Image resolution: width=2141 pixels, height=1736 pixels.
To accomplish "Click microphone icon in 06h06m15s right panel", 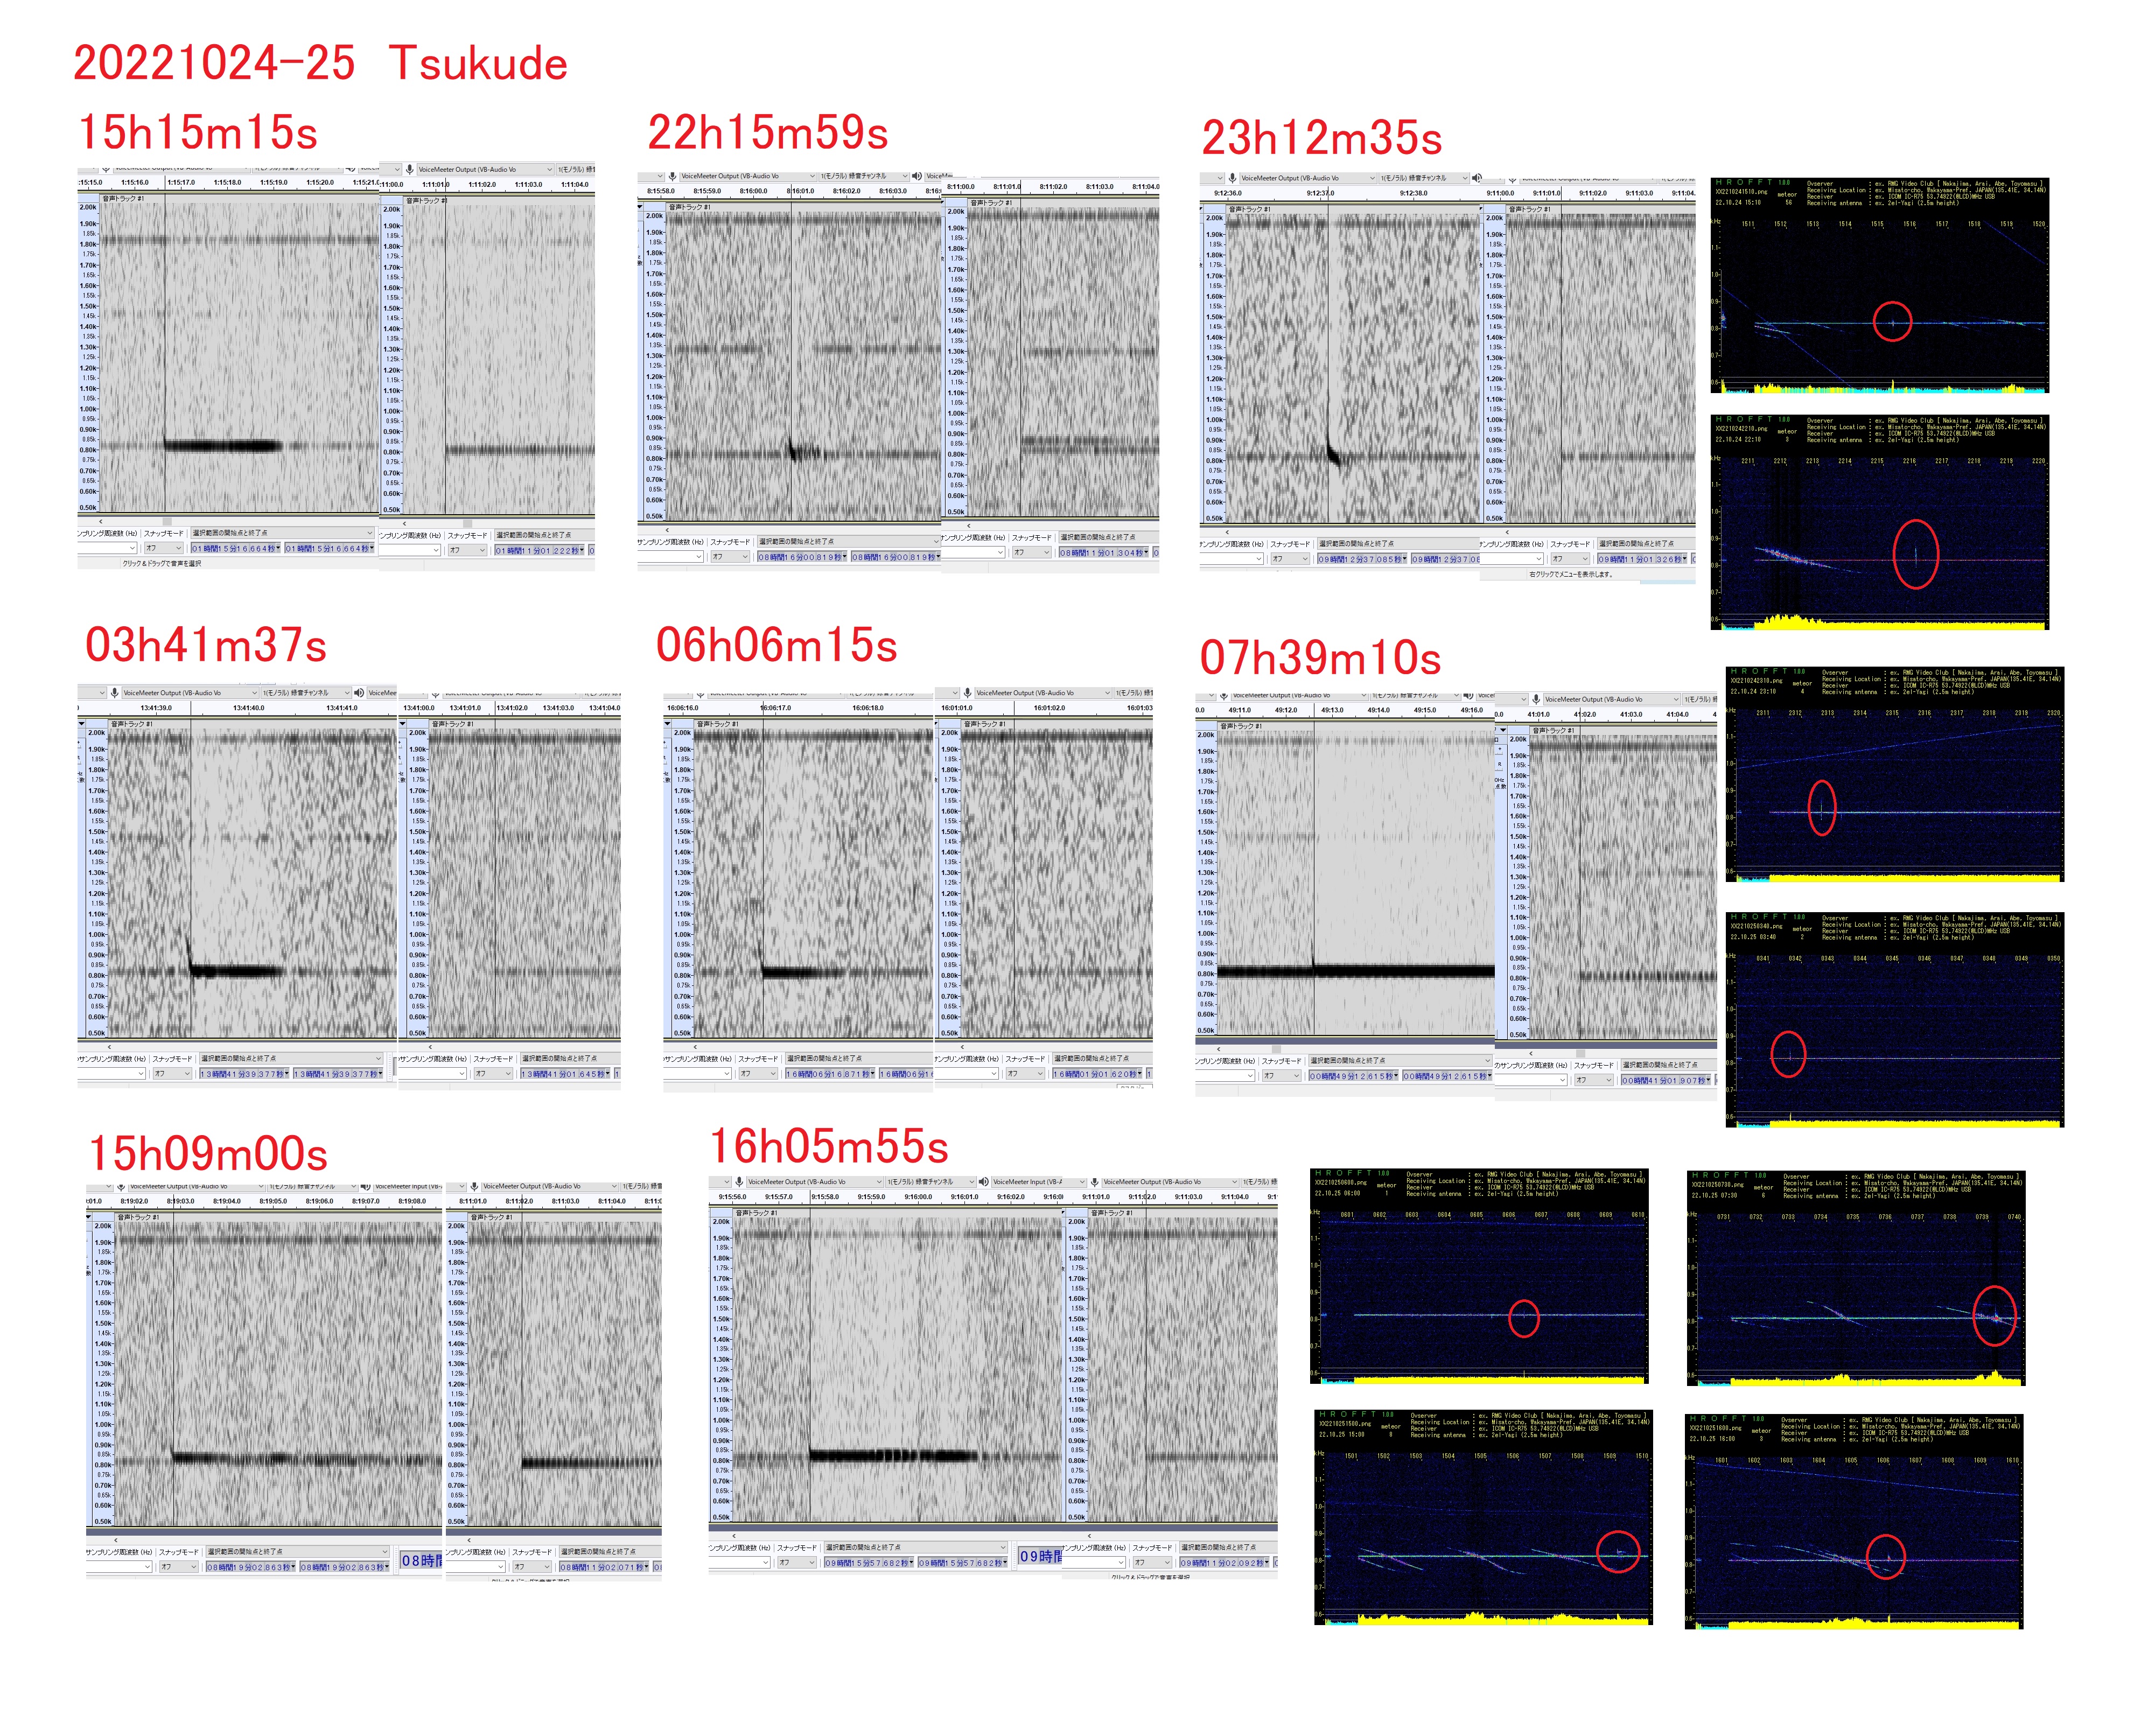I will click(968, 692).
